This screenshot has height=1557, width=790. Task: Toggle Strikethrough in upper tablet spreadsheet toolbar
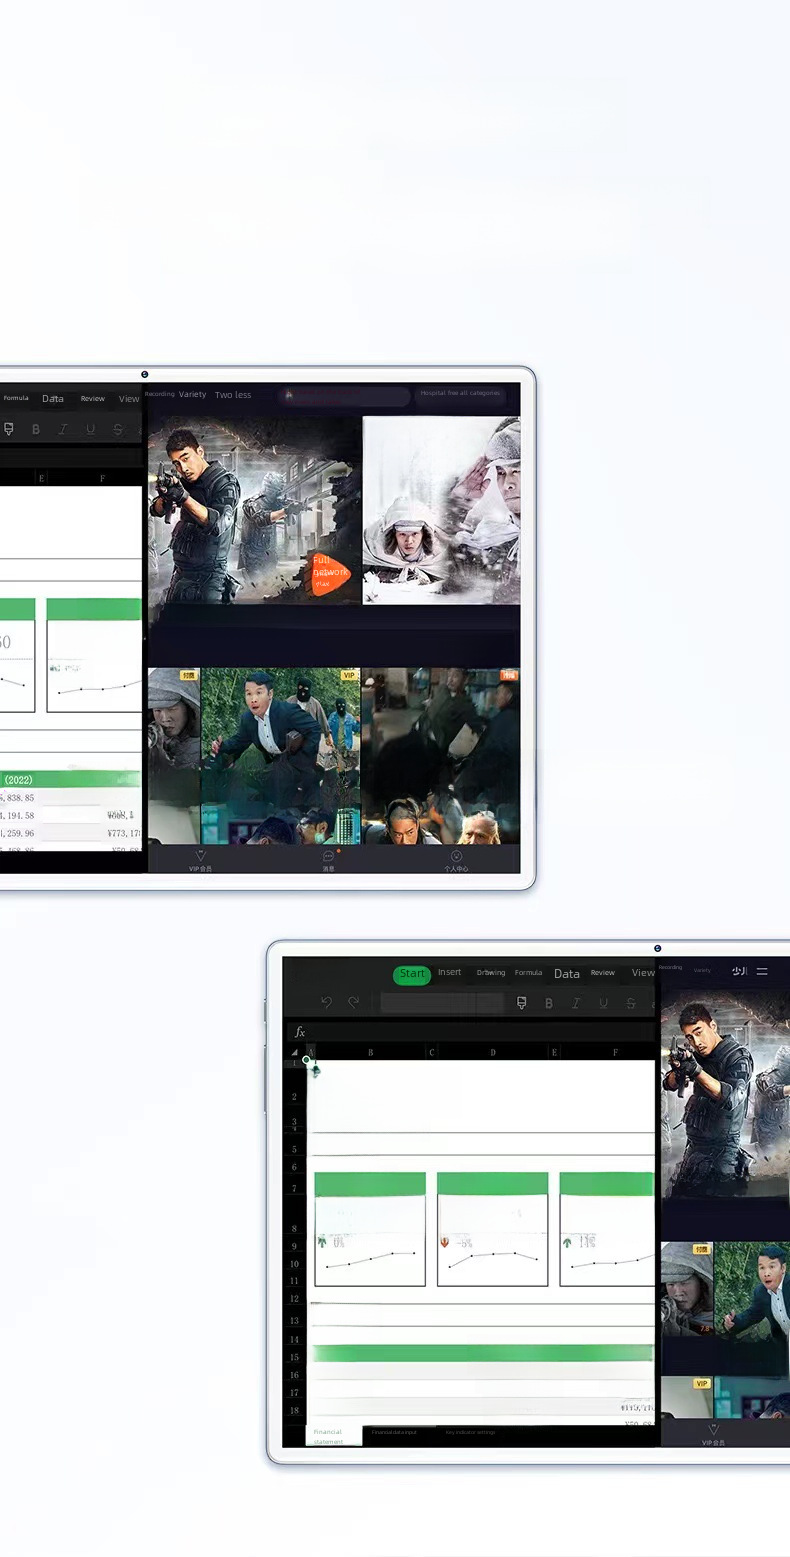(117, 429)
